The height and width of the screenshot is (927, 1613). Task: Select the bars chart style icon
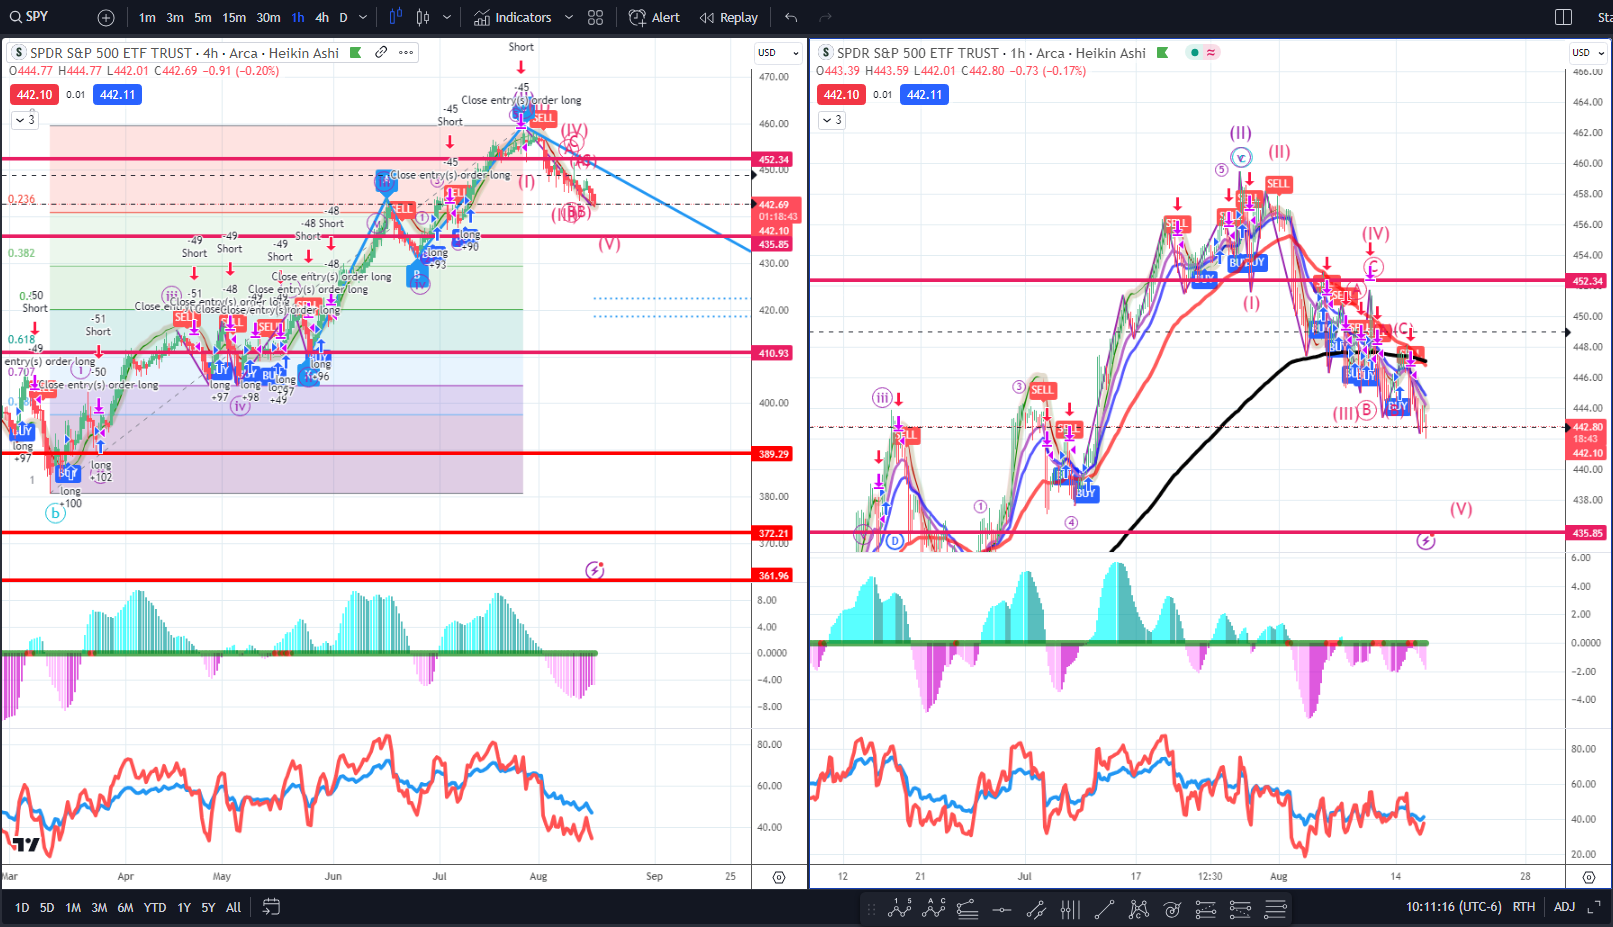395,17
